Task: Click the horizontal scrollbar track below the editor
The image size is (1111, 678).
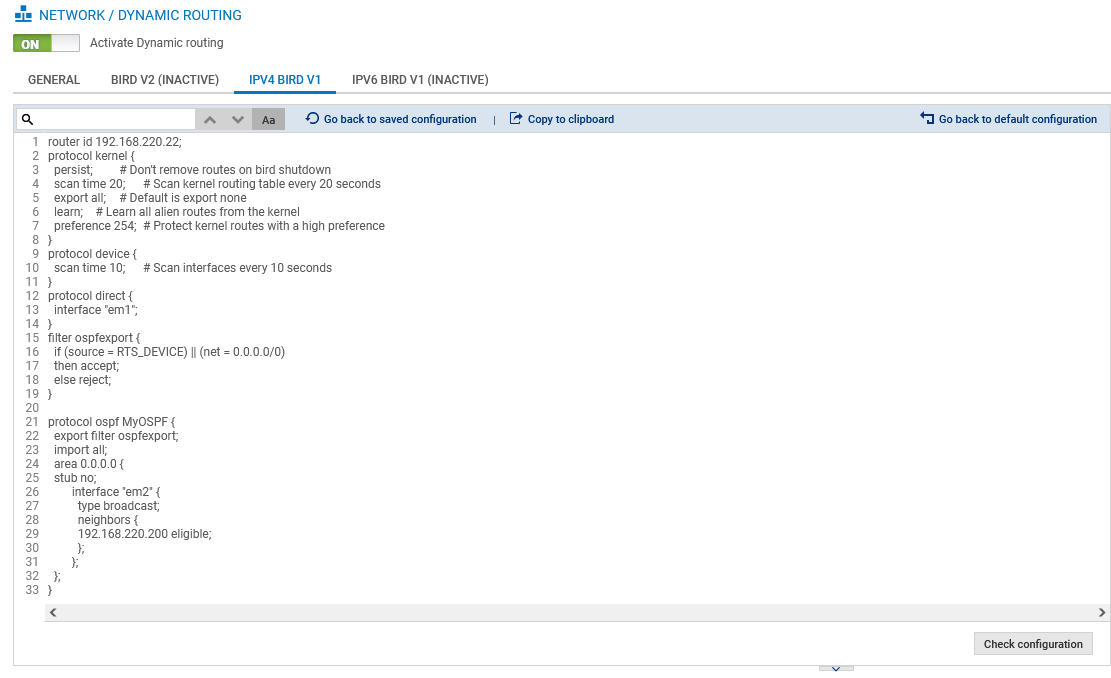Action: coord(577,612)
